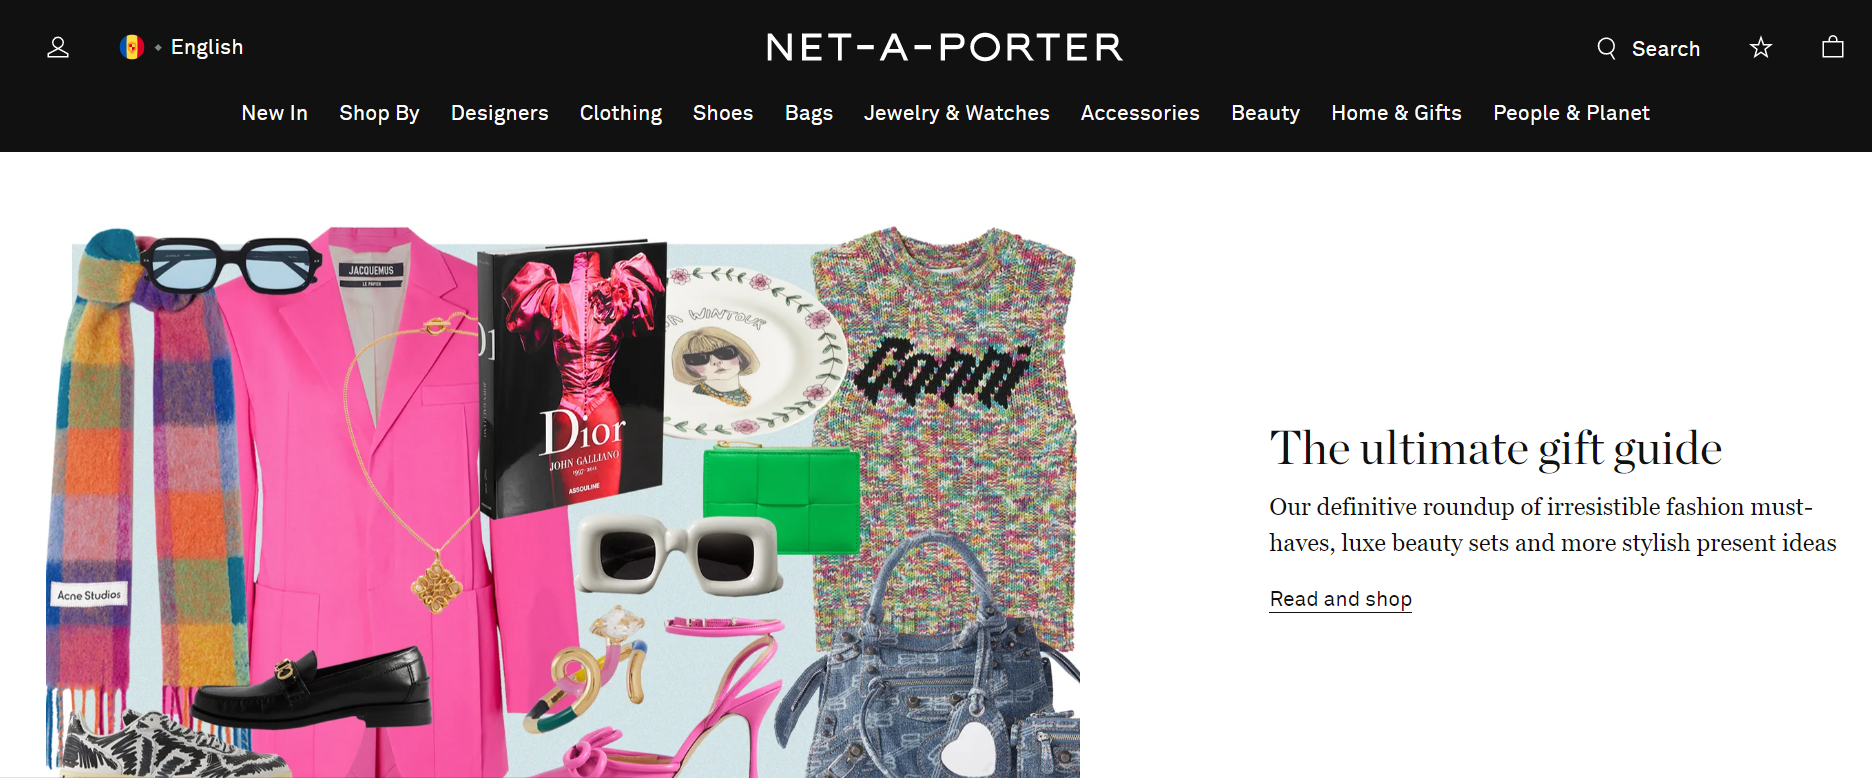Image resolution: width=1872 pixels, height=778 pixels.
Task: Click the search magnifier icon
Action: (1606, 48)
